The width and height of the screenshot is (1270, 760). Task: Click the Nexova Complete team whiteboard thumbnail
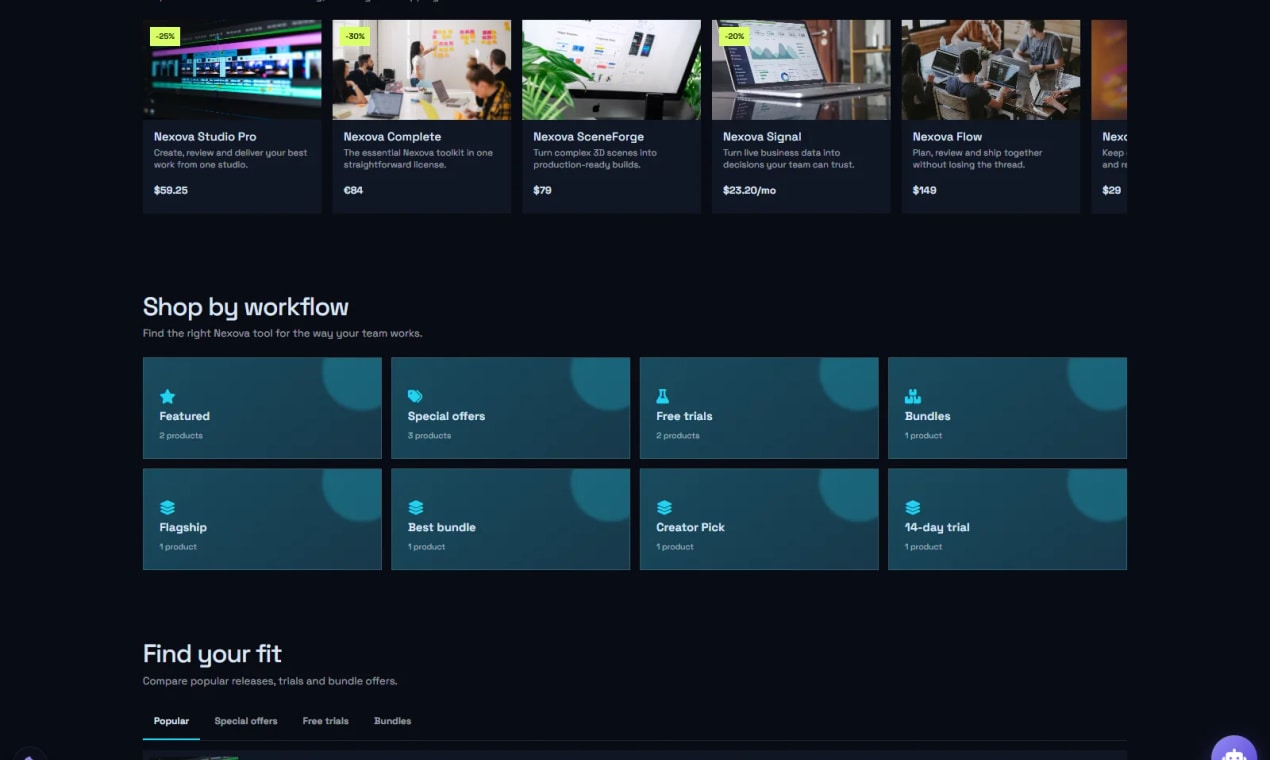pyautogui.click(x=422, y=70)
